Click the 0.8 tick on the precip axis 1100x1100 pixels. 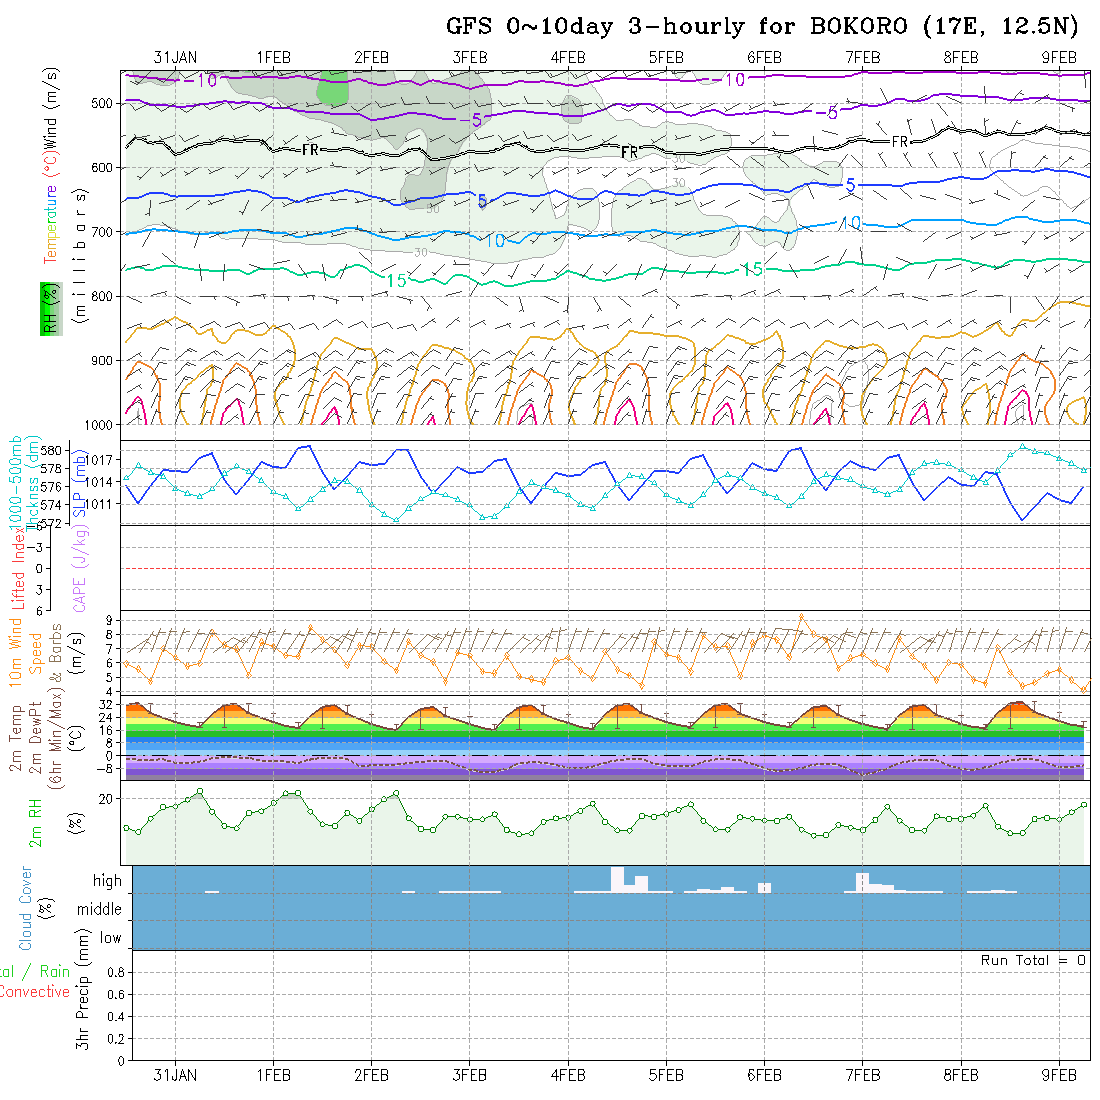tap(114, 972)
